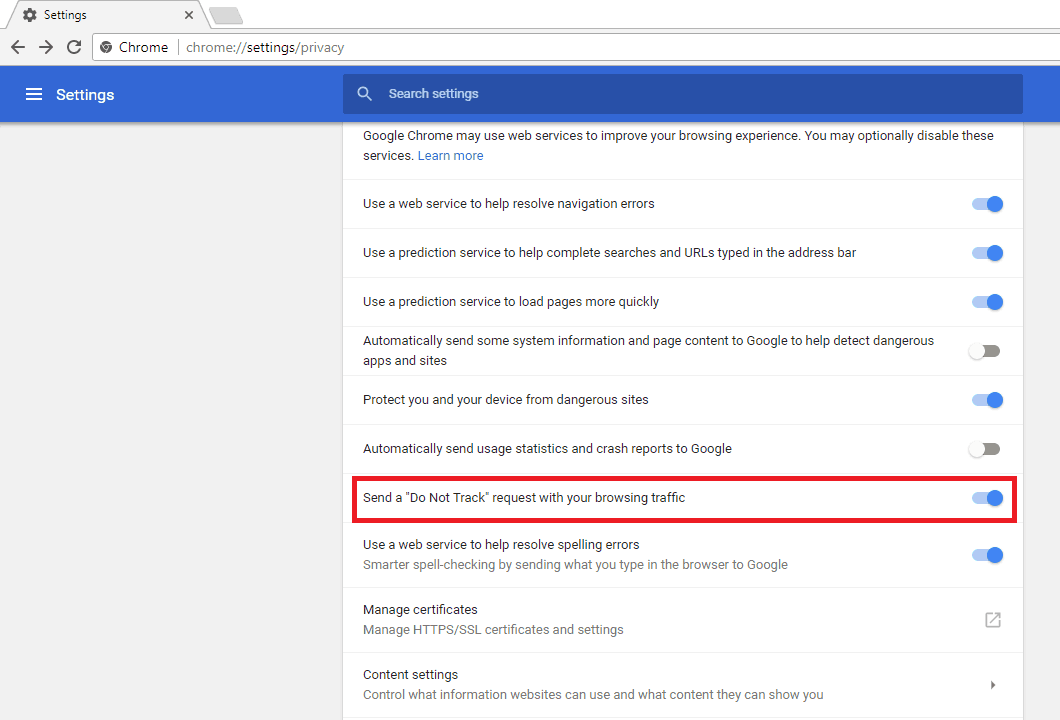Click the Chrome icon in the address bar
Screen dimensions: 1060x720
point(106,47)
